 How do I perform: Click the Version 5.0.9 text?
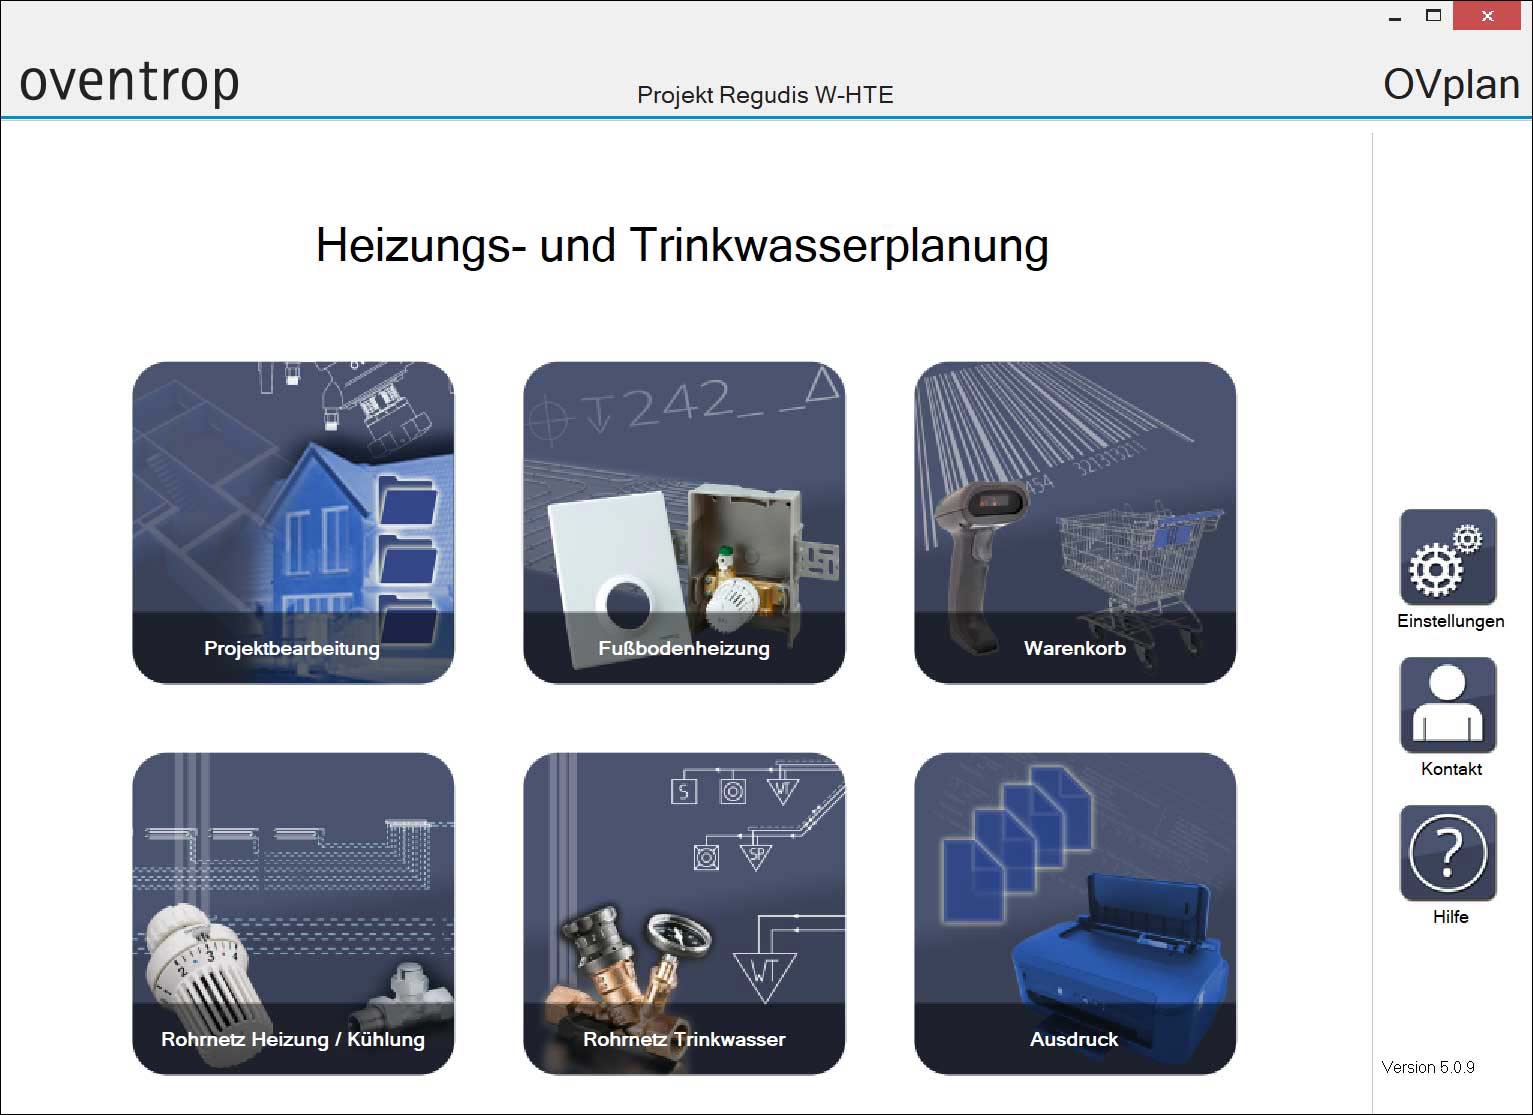(1428, 1067)
